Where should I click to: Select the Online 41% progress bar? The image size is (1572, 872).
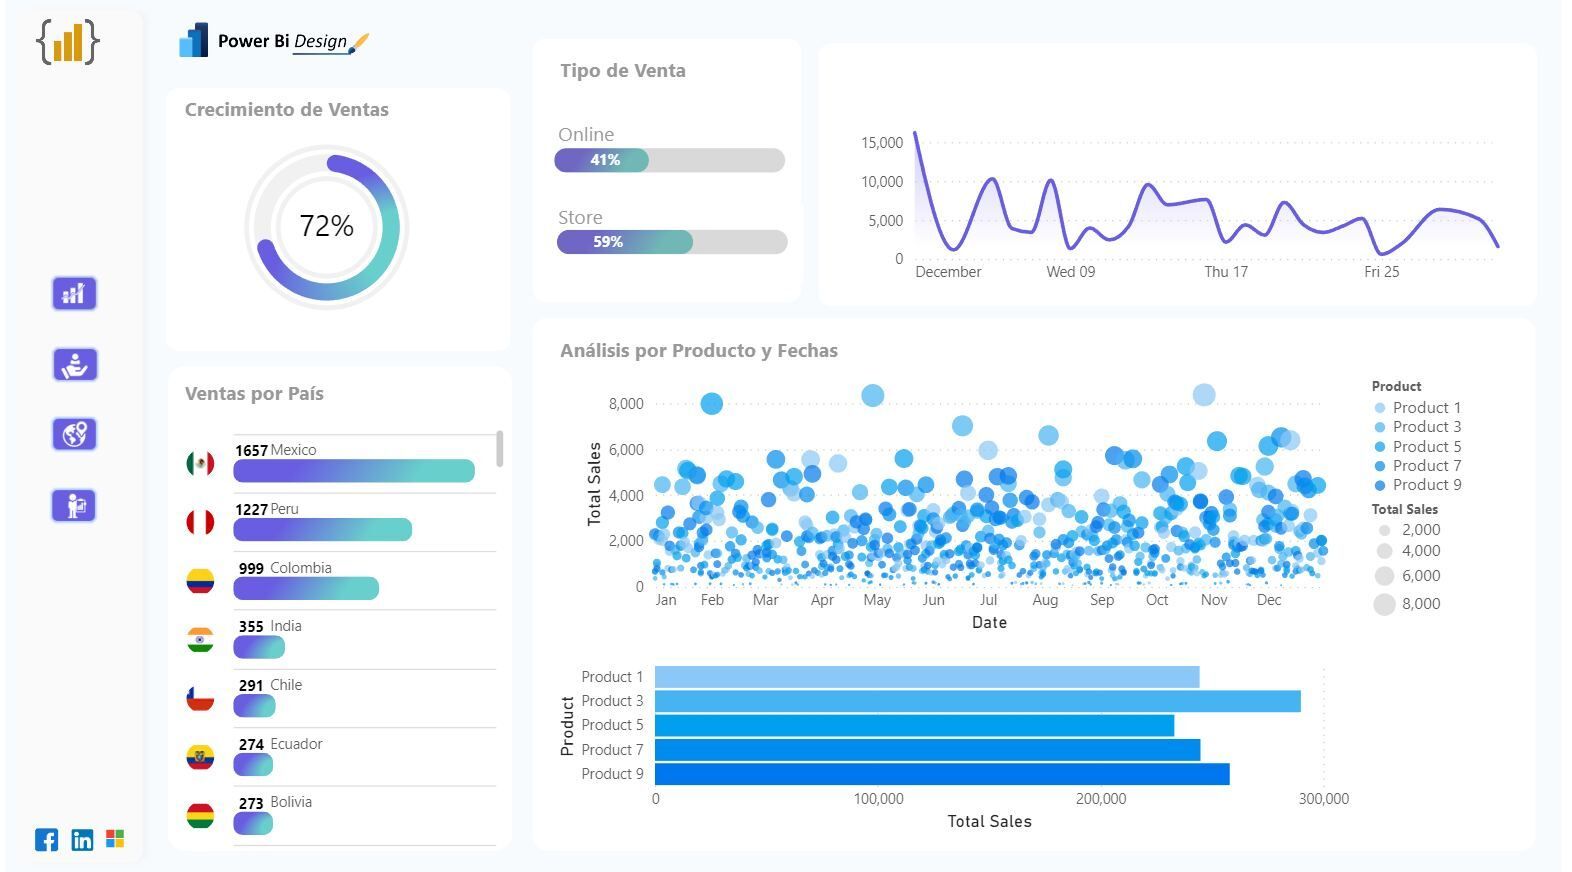pyautogui.click(x=669, y=160)
